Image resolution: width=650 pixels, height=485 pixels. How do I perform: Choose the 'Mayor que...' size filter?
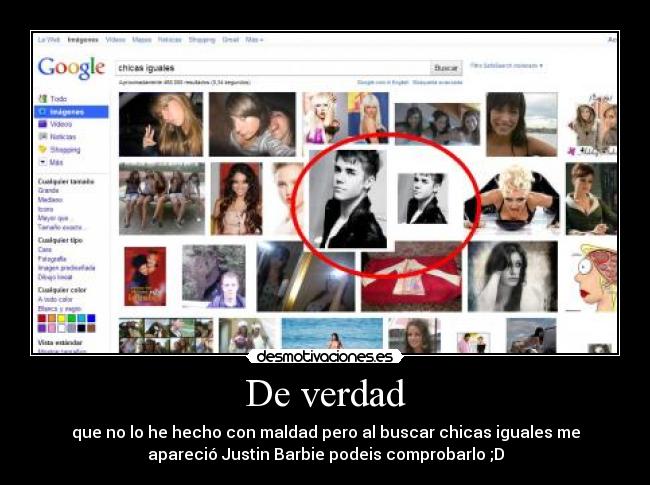tap(54, 218)
